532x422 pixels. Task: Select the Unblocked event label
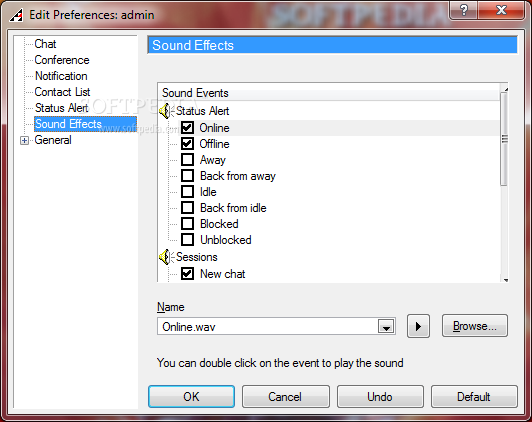pos(226,240)
